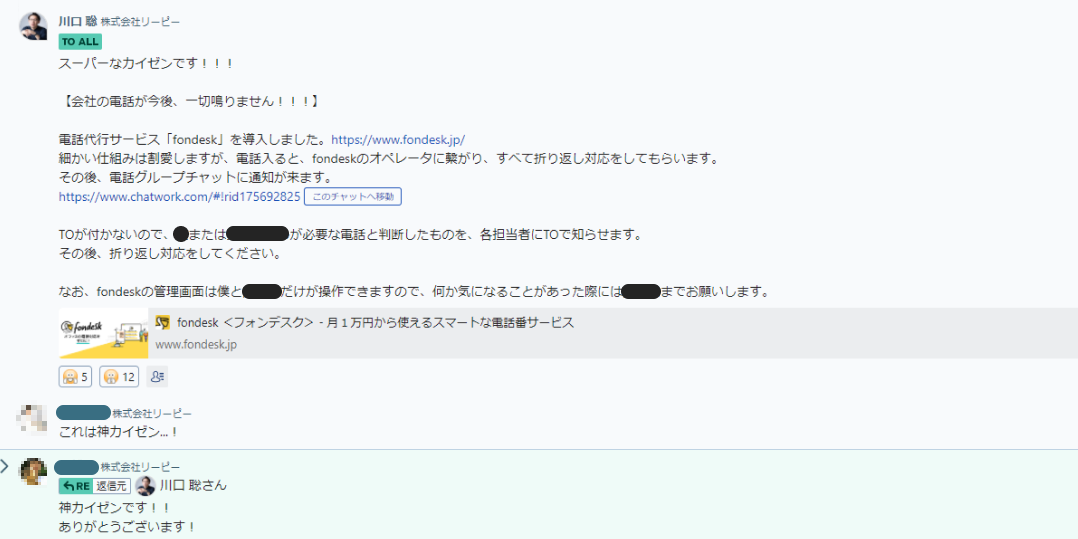Click the 川口 聡さん name in reply
The height and width of the screenshot is (539, 1078).
pyautogui.click(x=193, y=486)
